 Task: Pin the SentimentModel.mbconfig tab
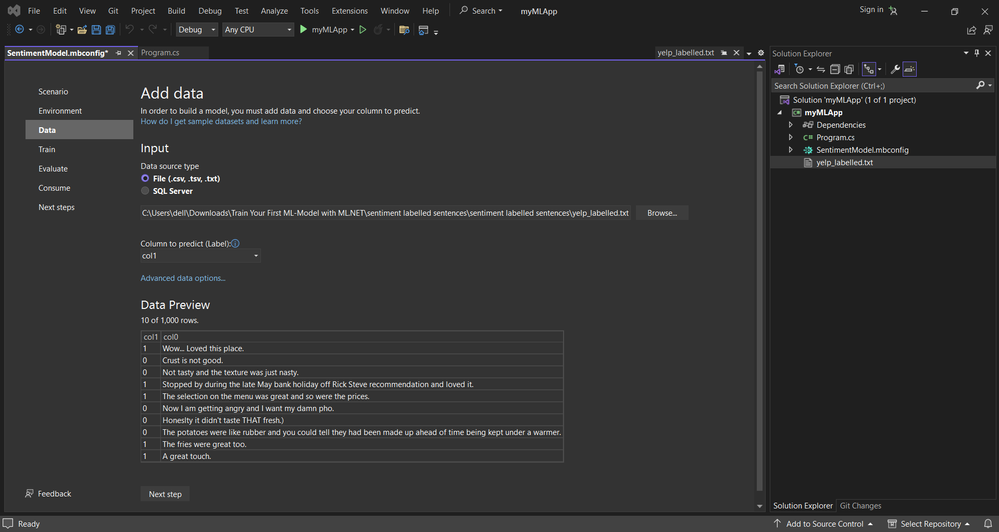click(x=119, y=53)
